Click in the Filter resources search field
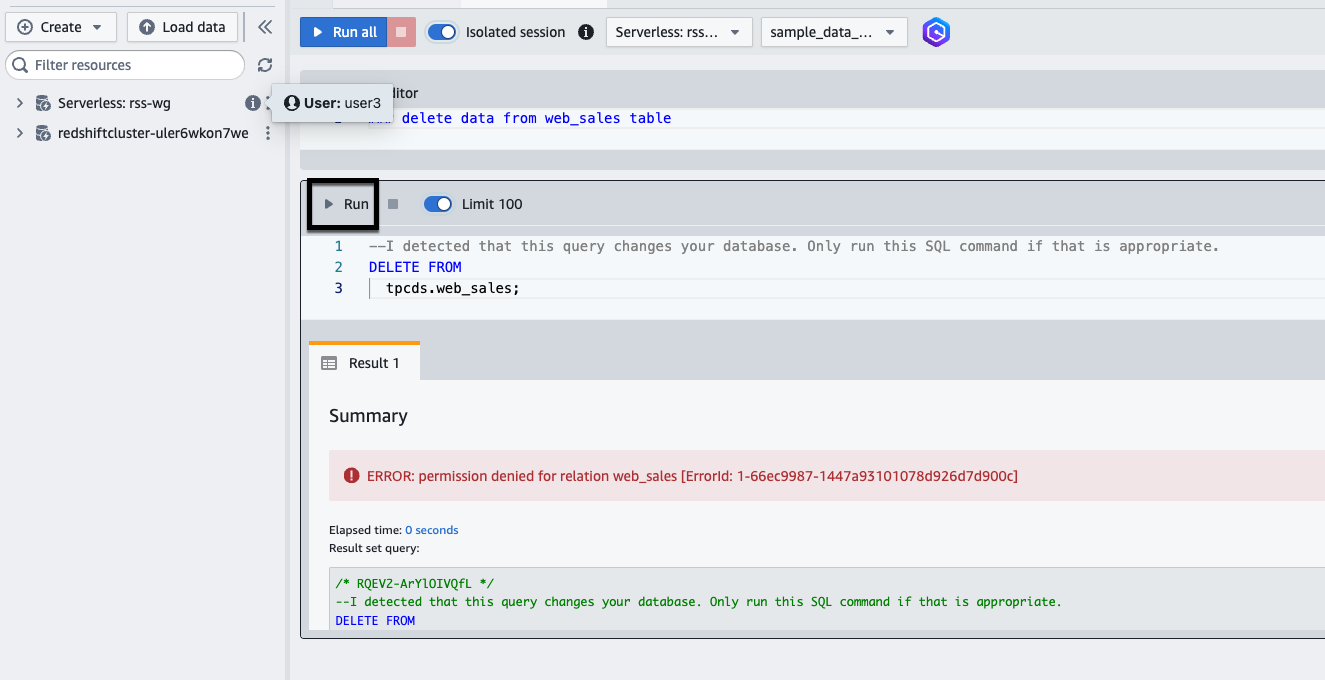1325x680 pixels. tap(135, 65)
